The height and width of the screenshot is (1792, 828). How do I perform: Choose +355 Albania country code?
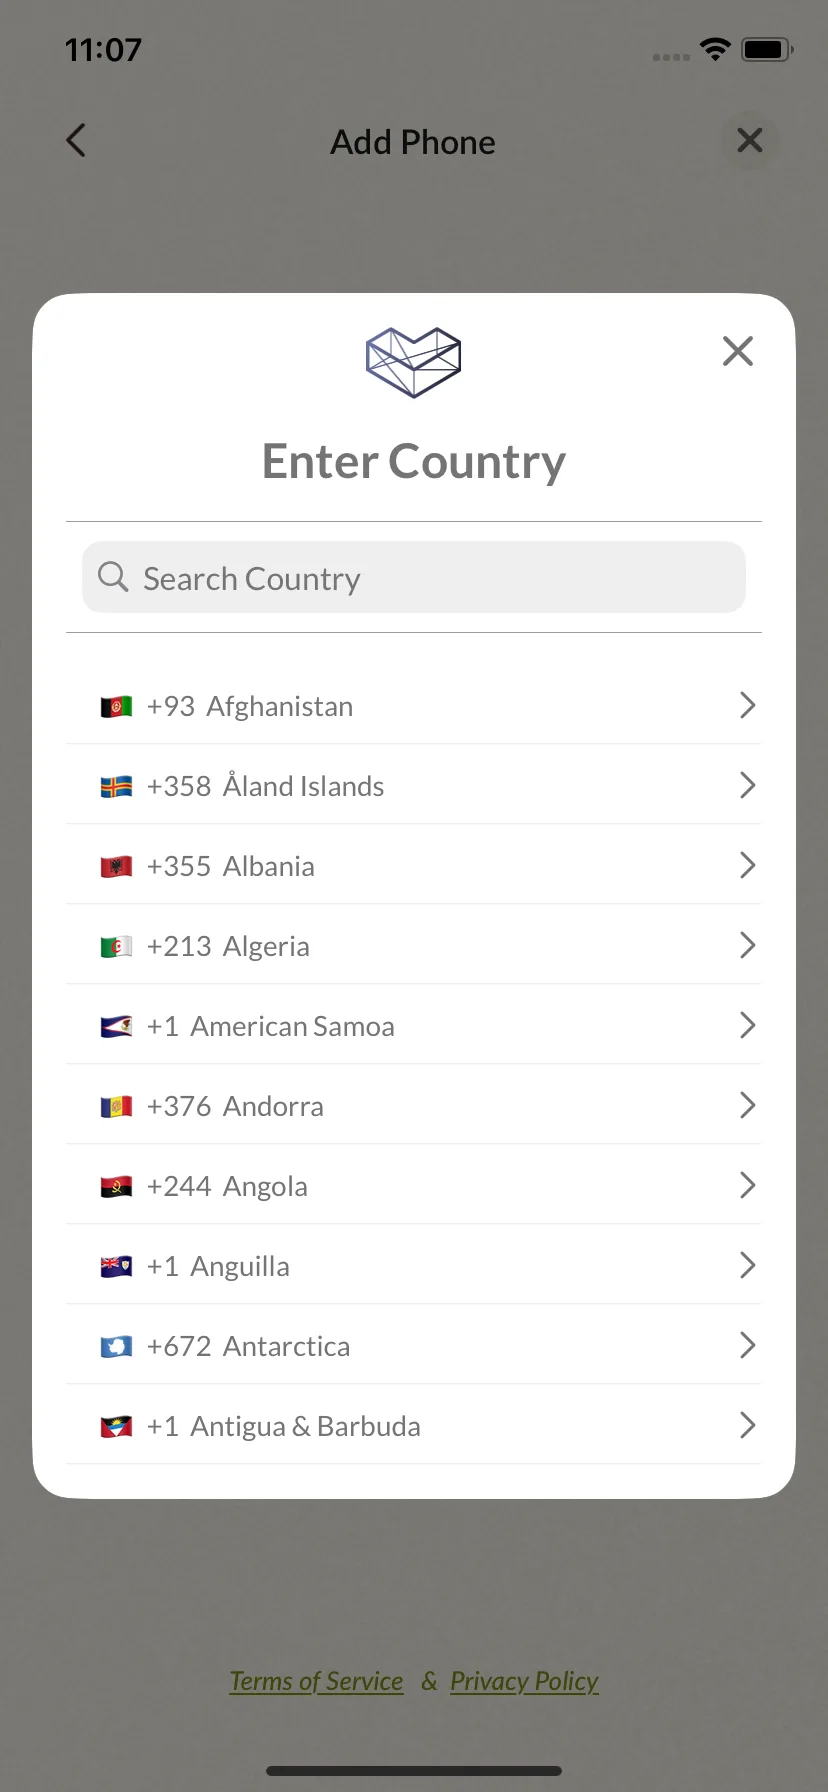coord(414,865)
